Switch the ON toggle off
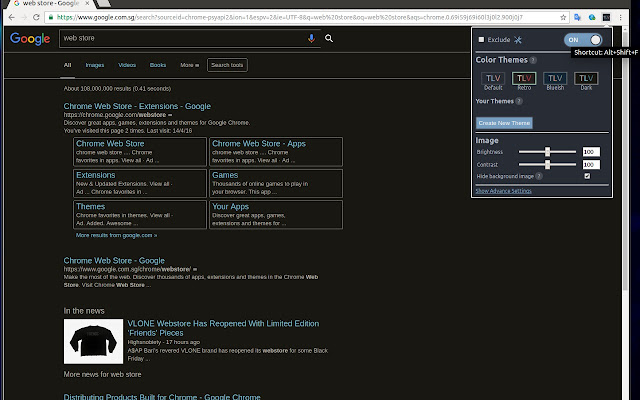Image resolution: width=640 pixels, height=400 pixels. [583, 40]
